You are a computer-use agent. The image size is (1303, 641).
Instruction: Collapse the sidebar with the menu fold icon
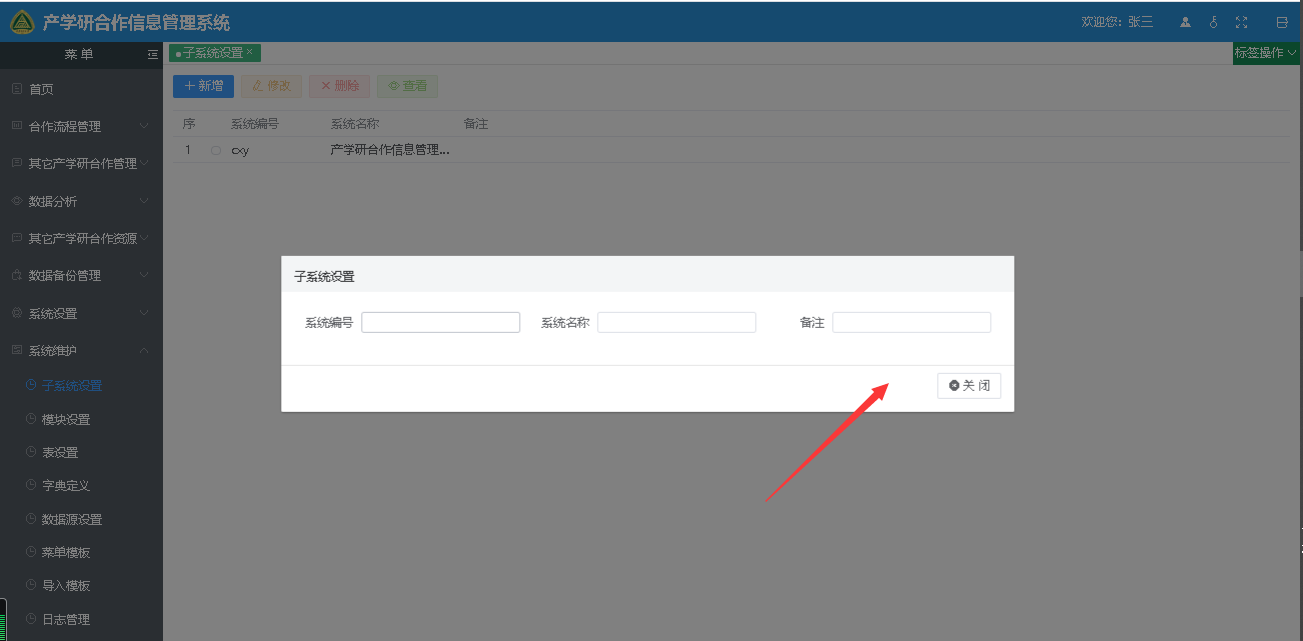152,54
